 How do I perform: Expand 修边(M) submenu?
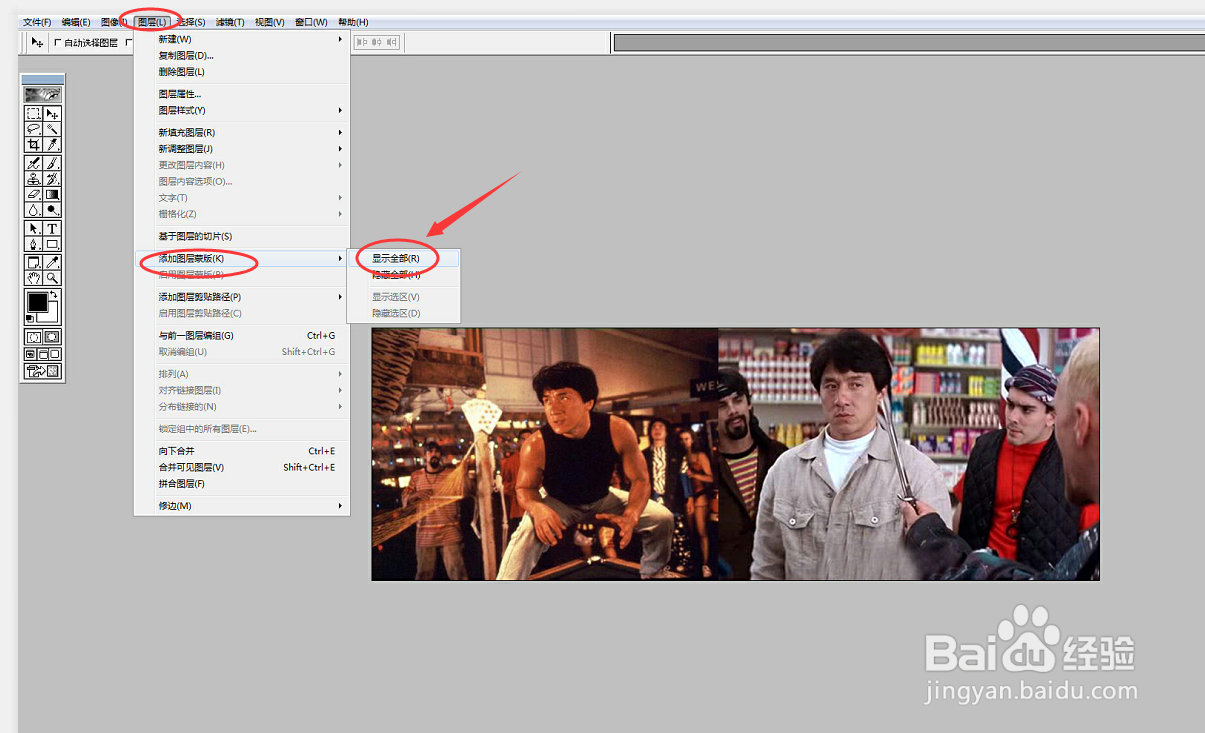[x=242, y=506]
